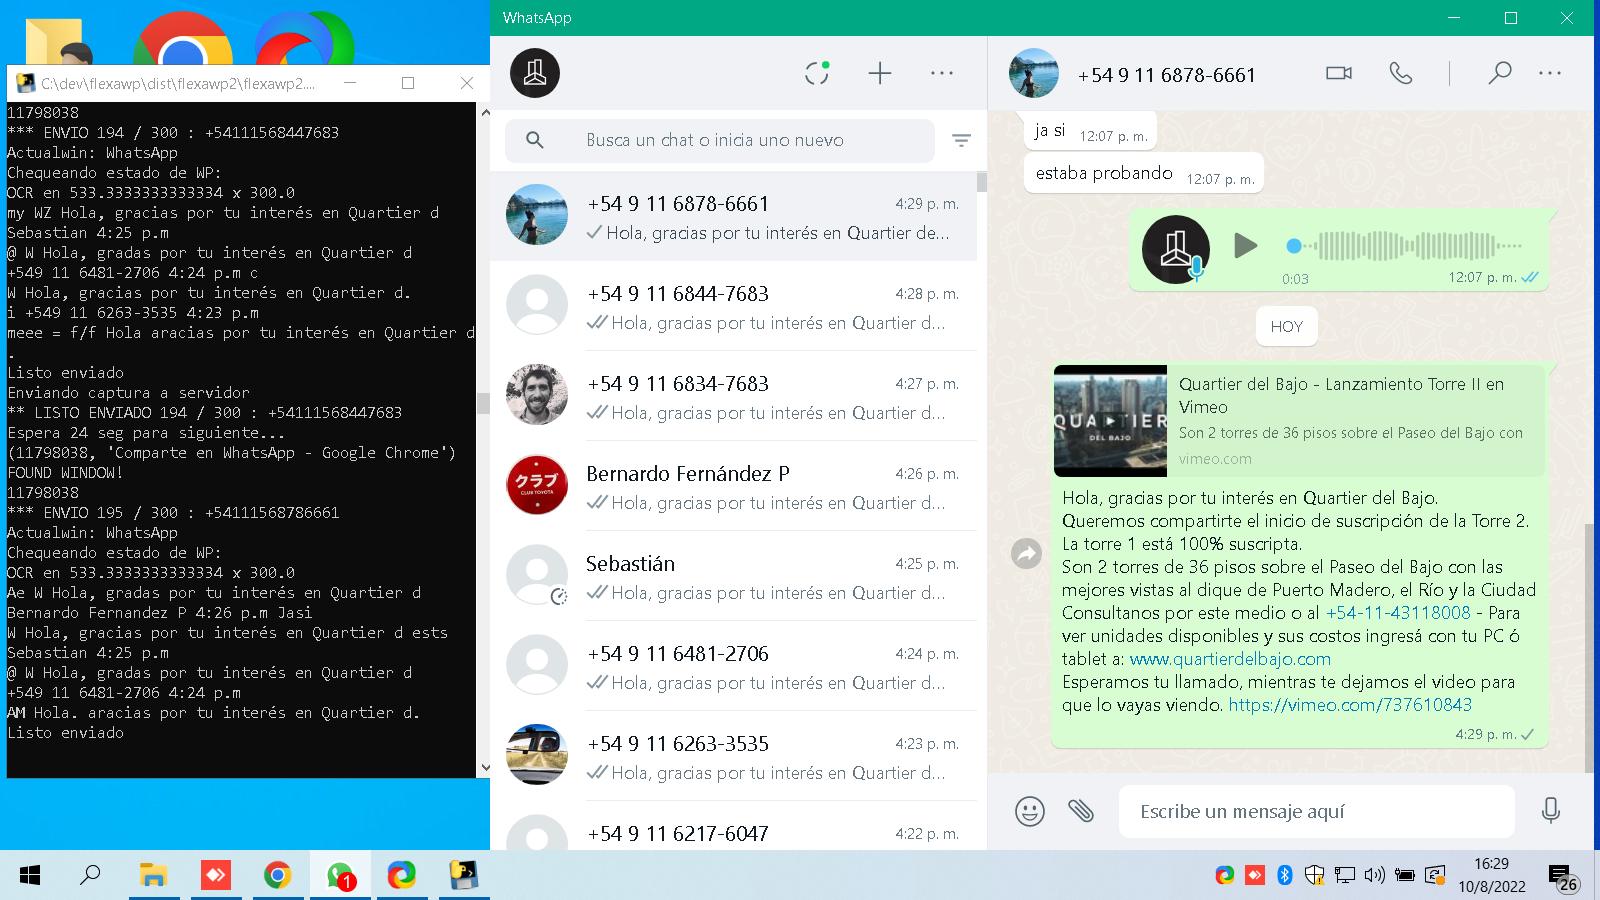Start a voice call with this contact
The image size is (1600, 900).
point(1401,73)
